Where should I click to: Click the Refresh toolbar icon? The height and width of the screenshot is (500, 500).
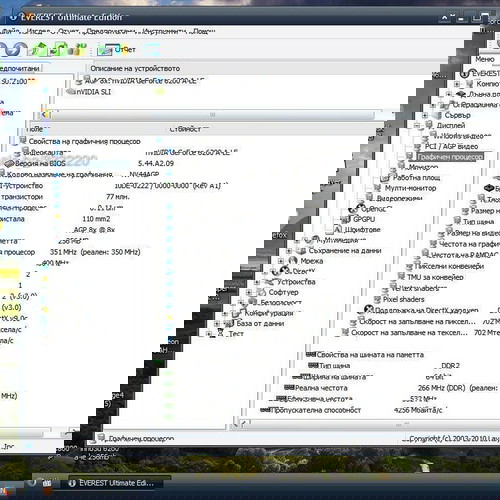[x=59, y=49]
